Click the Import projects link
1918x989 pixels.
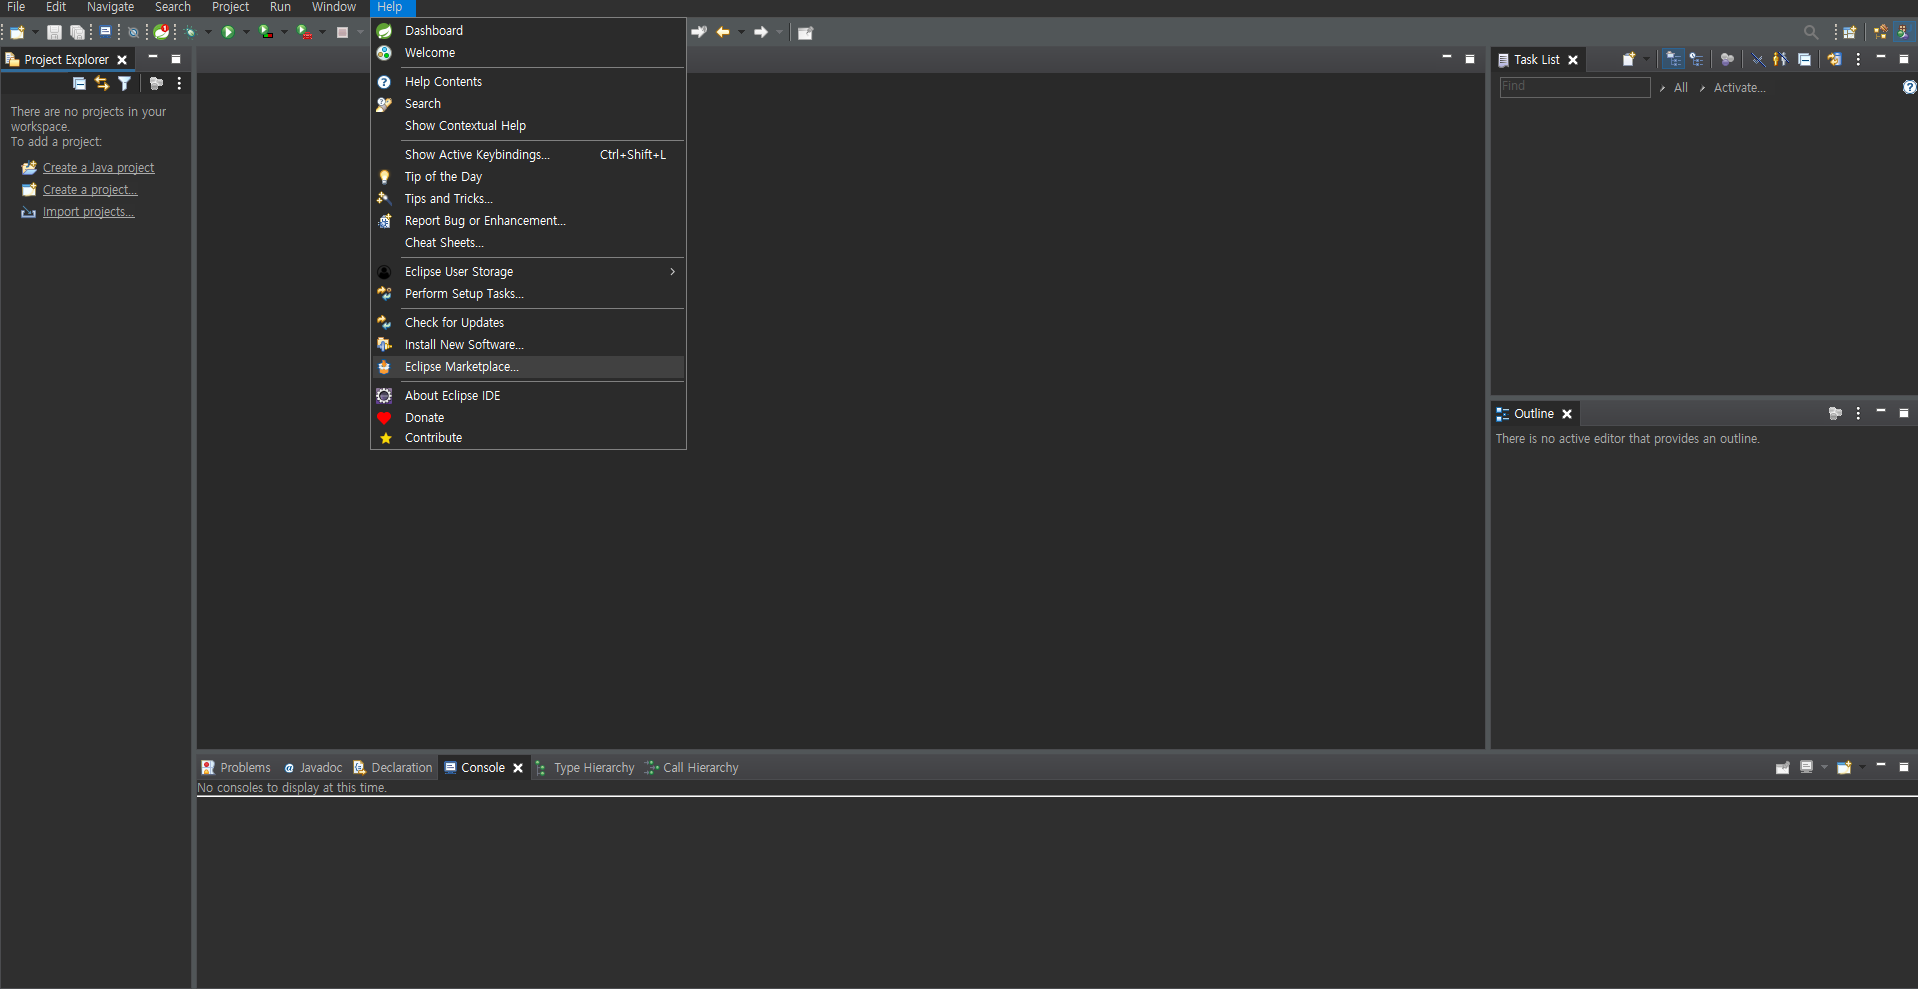pyautogui.click(x=88, y=212)
